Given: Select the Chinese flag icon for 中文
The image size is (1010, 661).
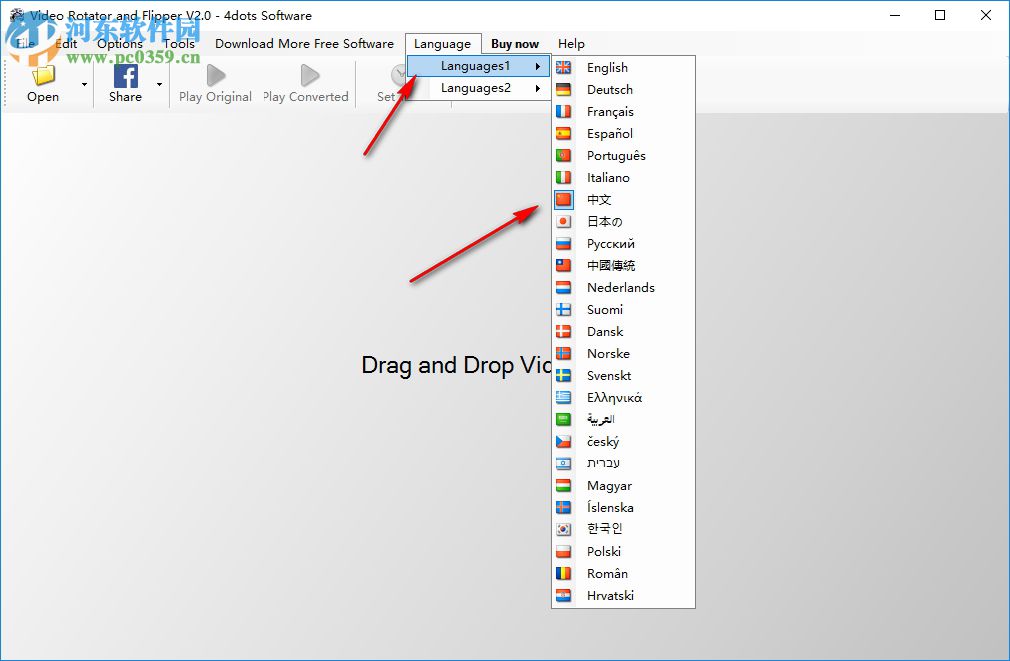Looking at the screenshot, I should [x=564, y=200].
